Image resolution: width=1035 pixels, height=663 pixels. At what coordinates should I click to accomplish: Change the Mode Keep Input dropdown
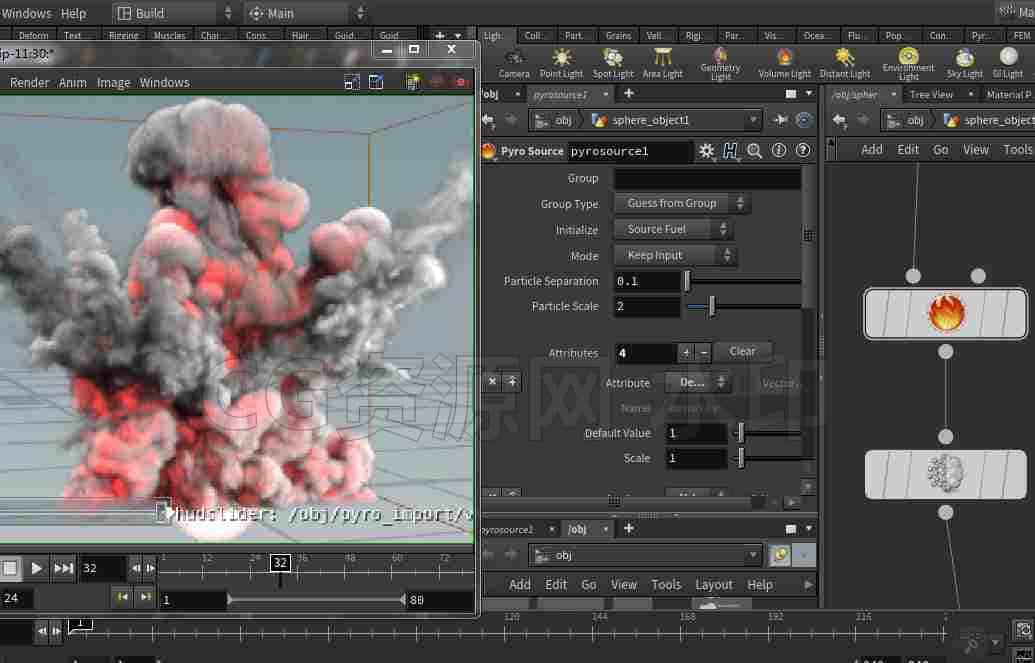pos(675,256)
